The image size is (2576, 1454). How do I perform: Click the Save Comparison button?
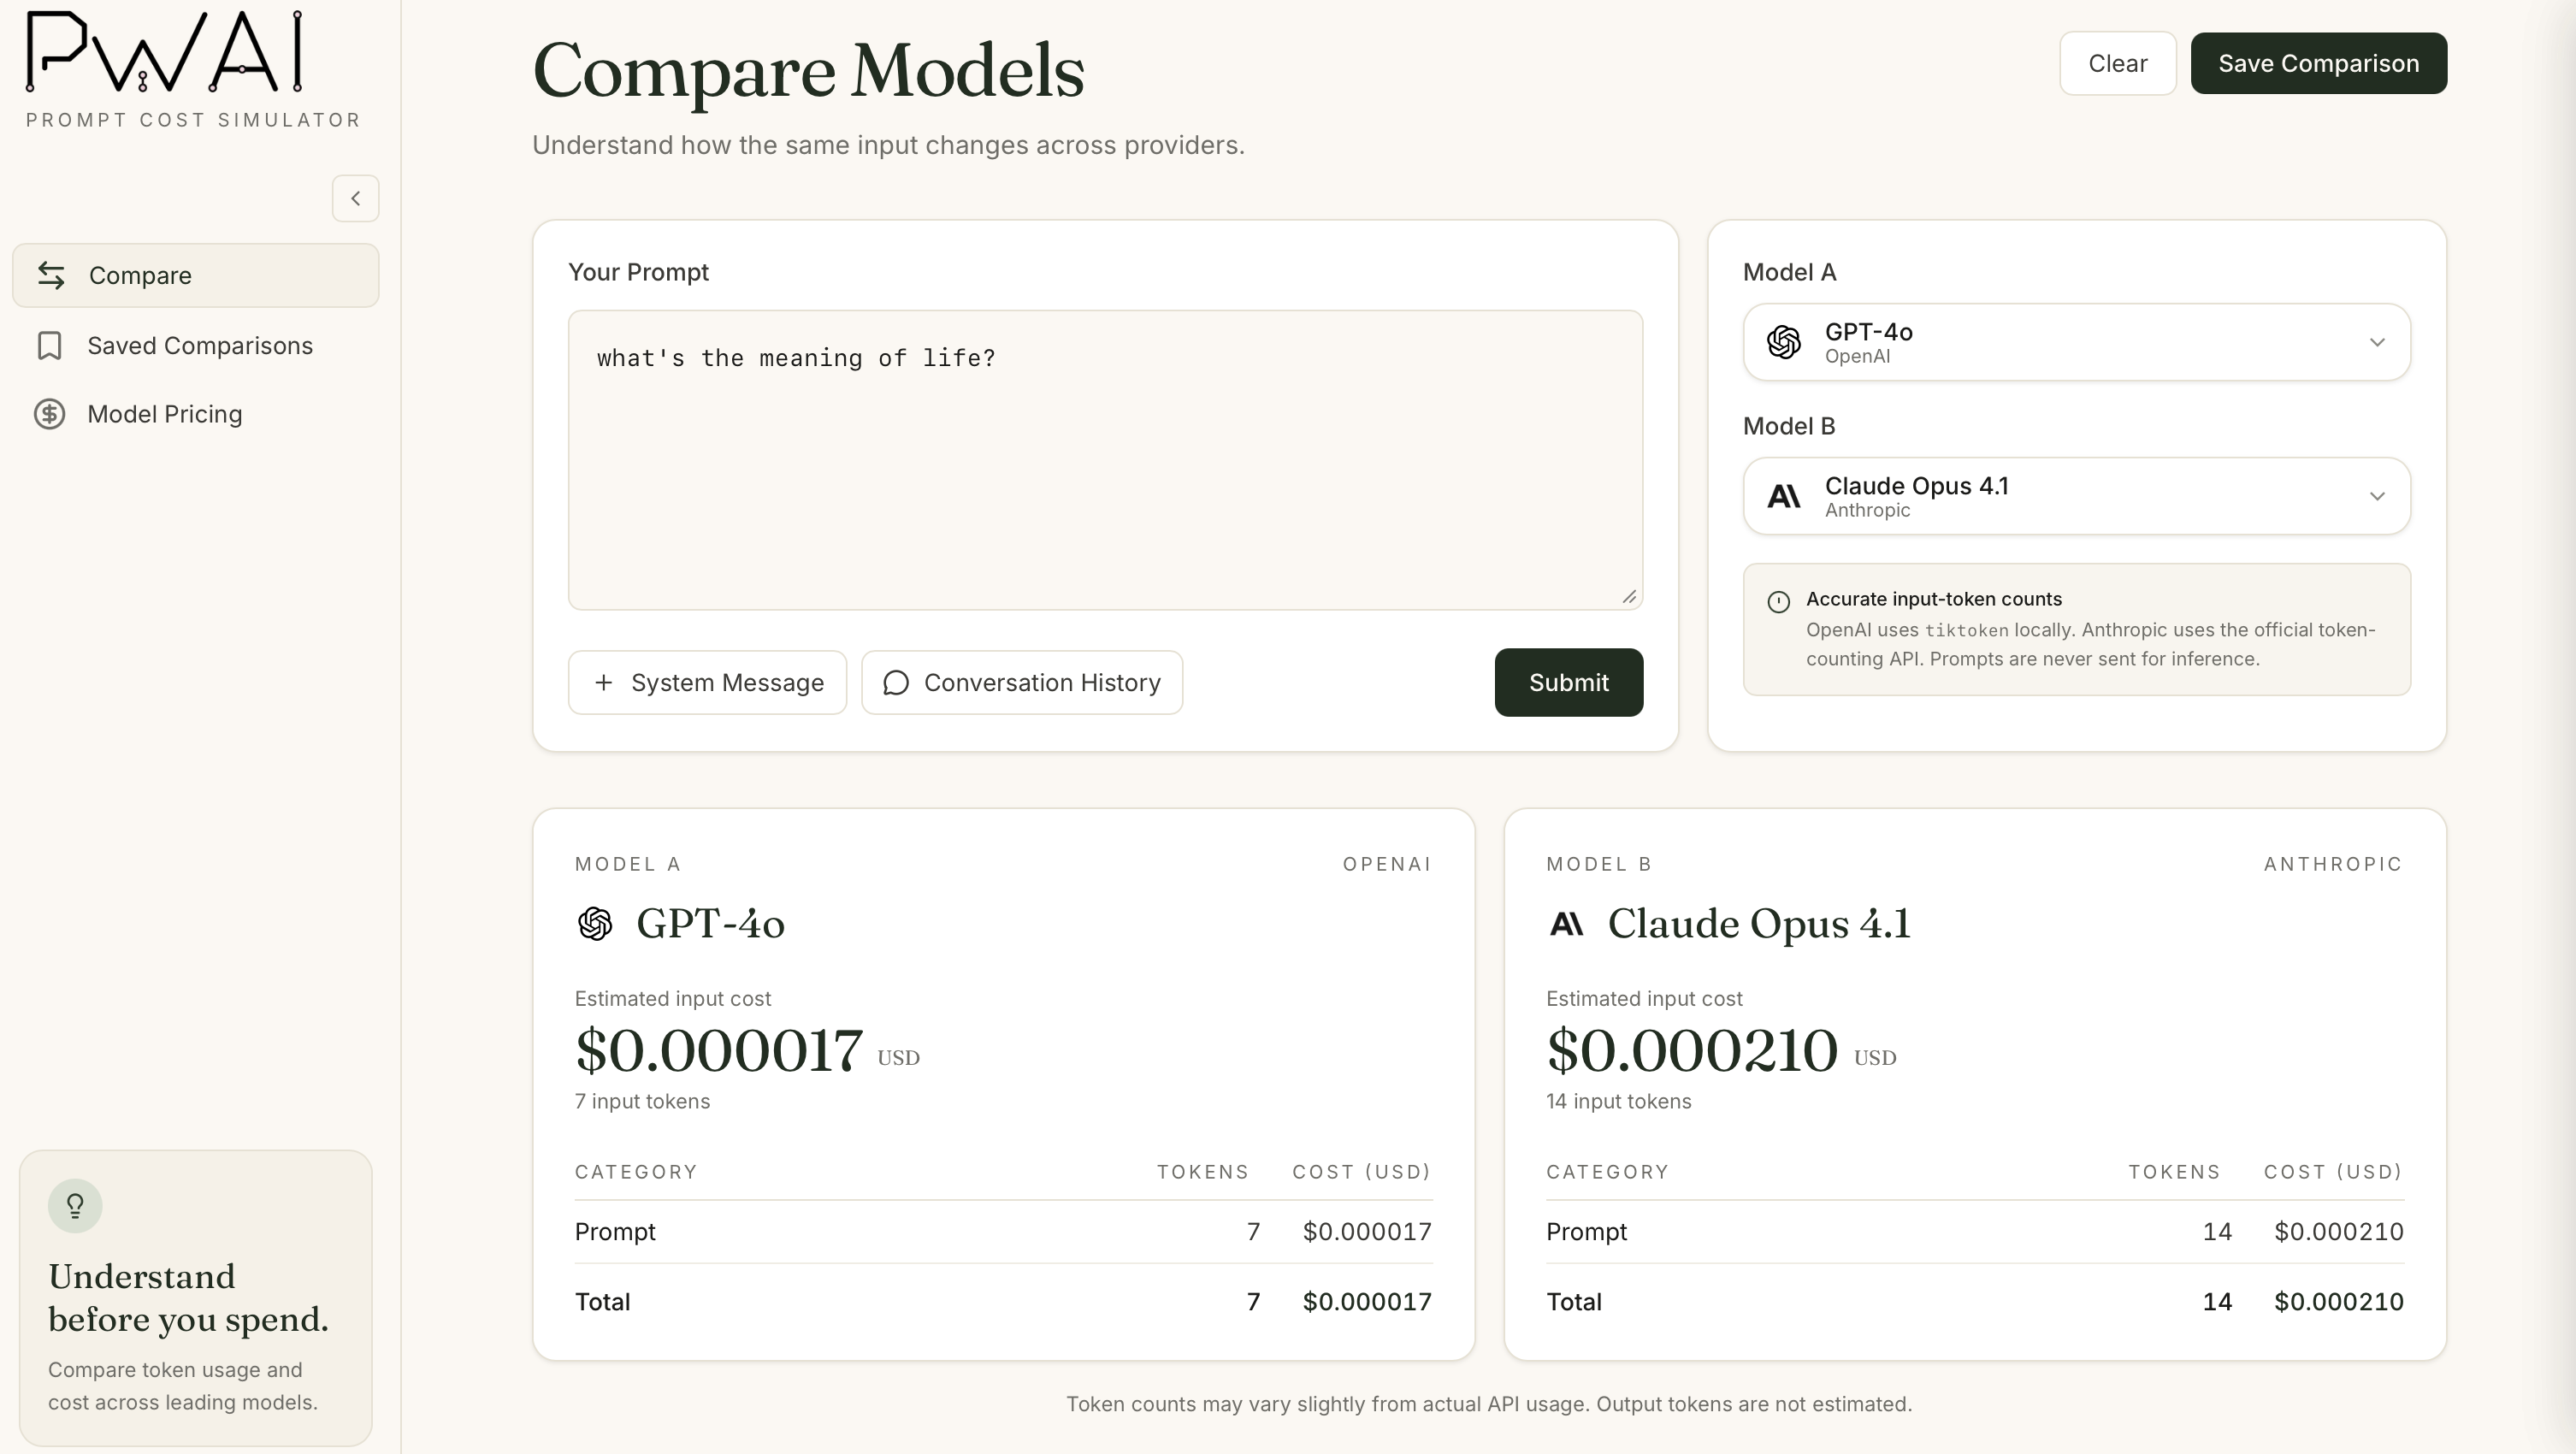tap(2318, 63)
